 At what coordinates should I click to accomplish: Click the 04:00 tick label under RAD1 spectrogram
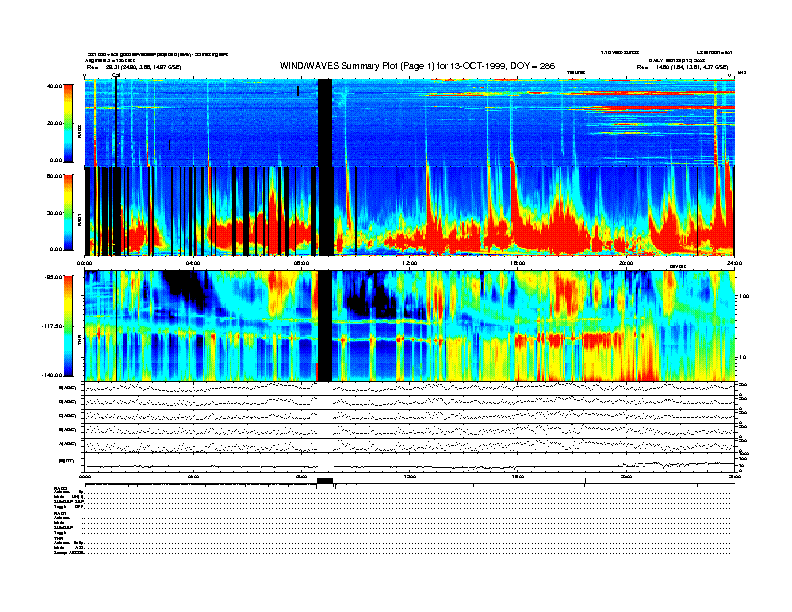pos(193,263)
